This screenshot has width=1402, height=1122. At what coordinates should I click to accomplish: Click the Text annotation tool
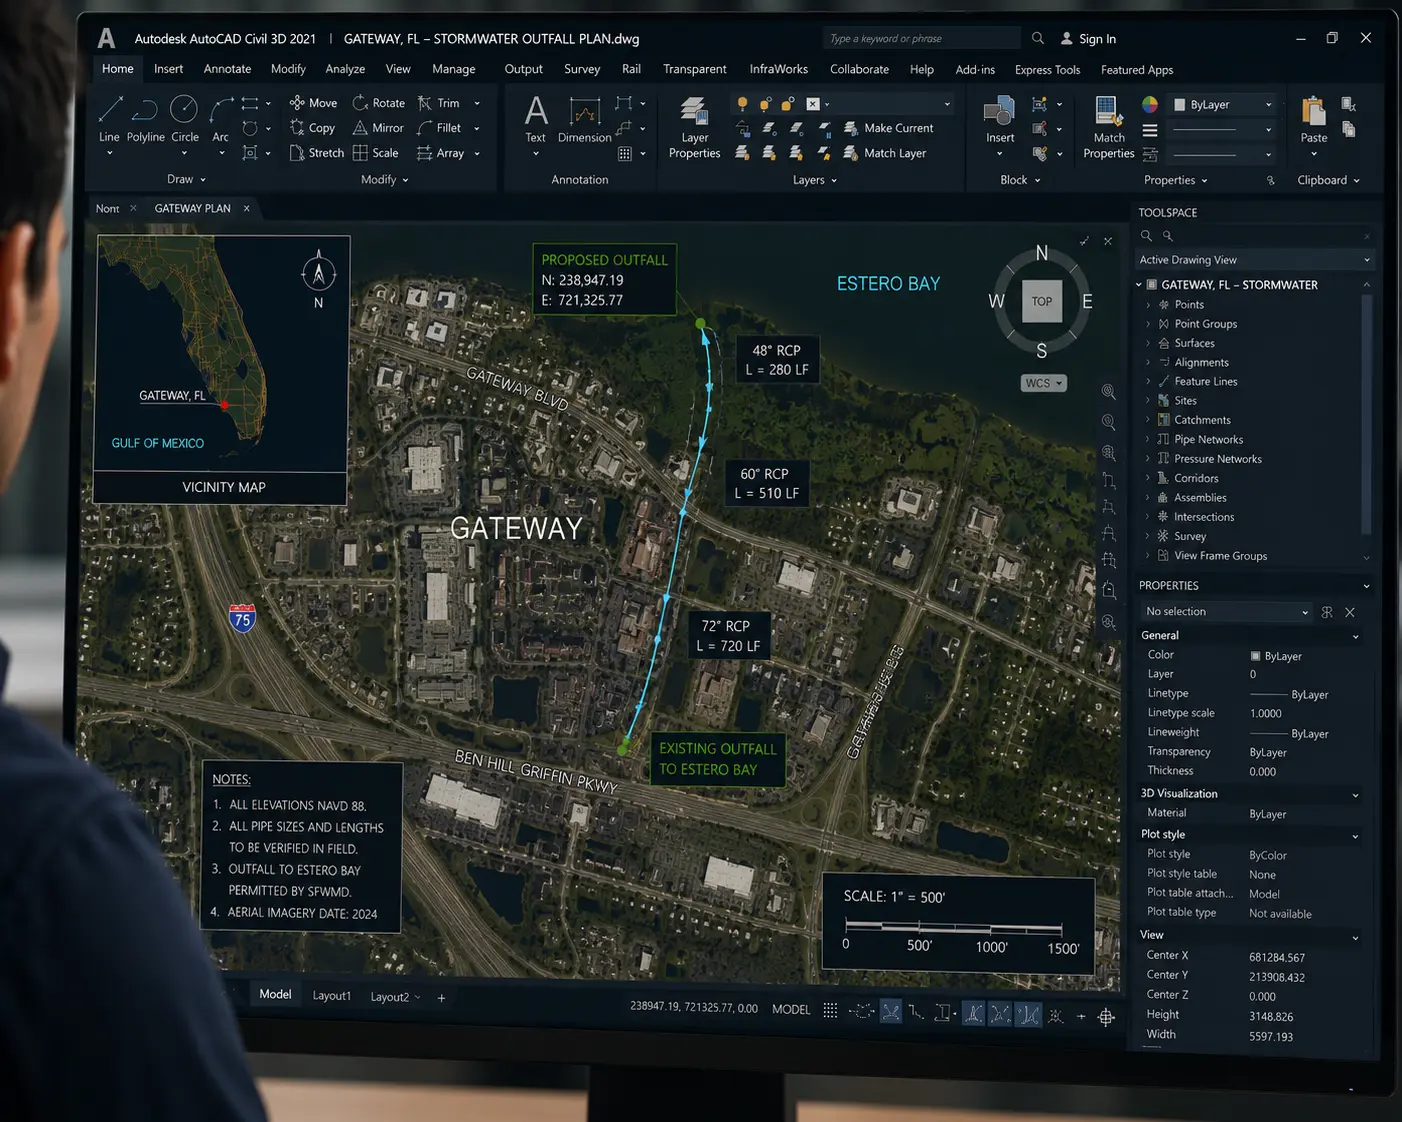pyautogui.click(x=536, y=118)
